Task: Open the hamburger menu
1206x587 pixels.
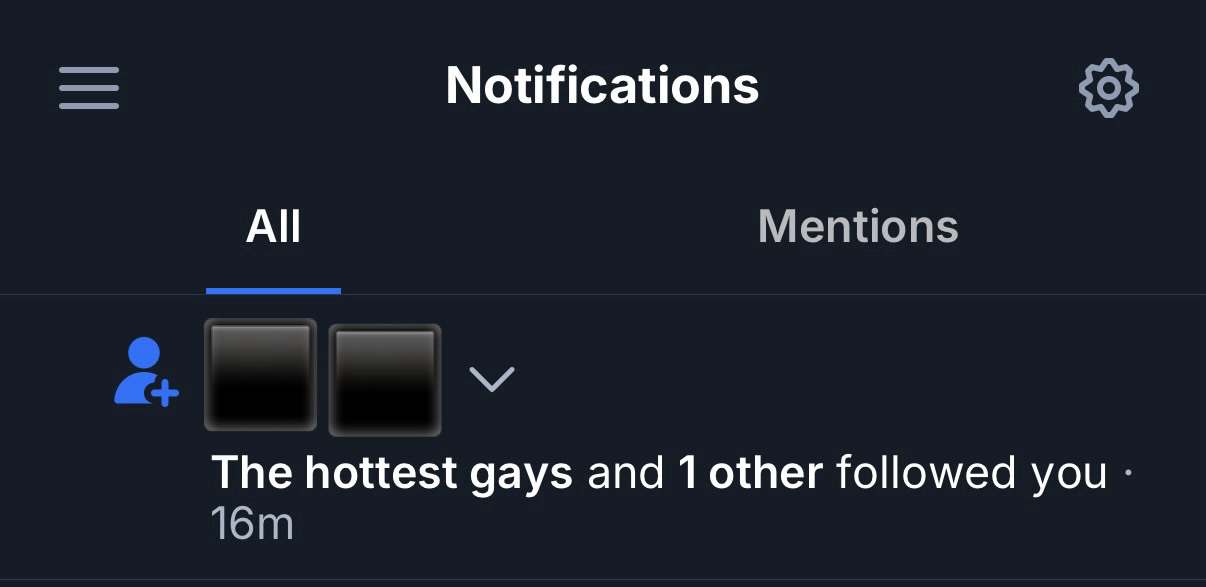Action: point(89,88)
